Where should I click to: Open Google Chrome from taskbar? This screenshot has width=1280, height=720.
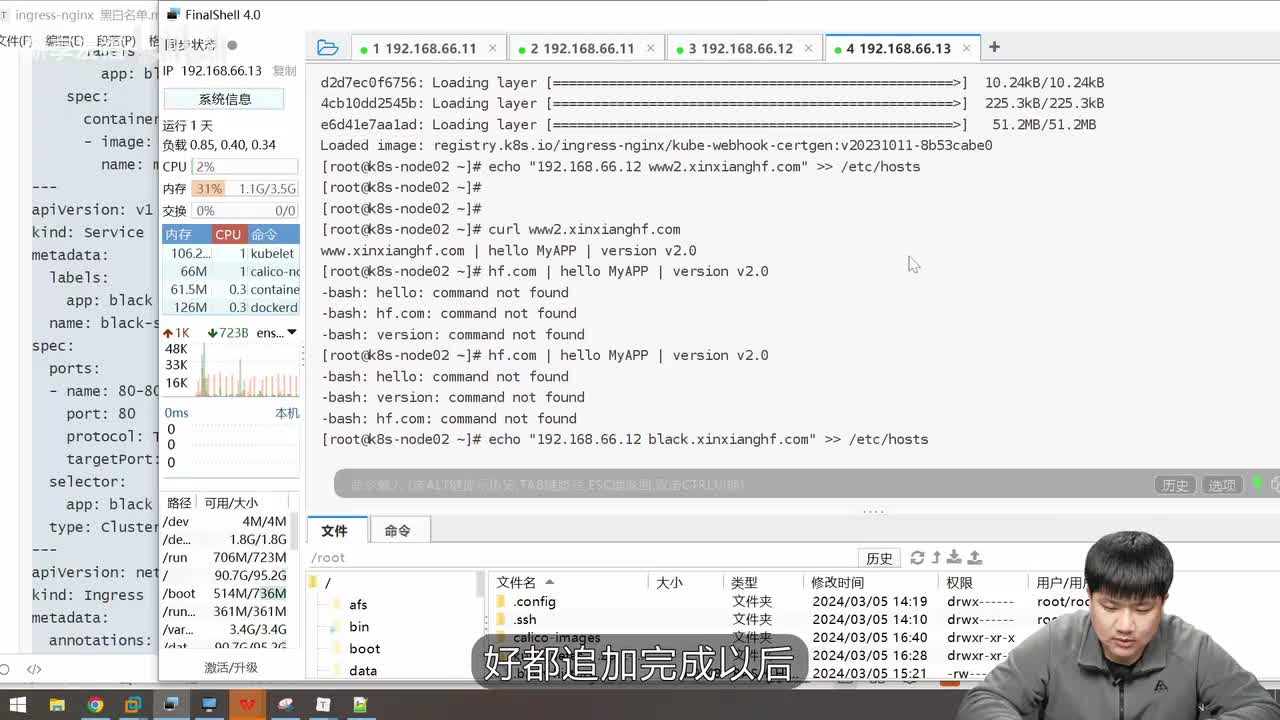(95, 705)
